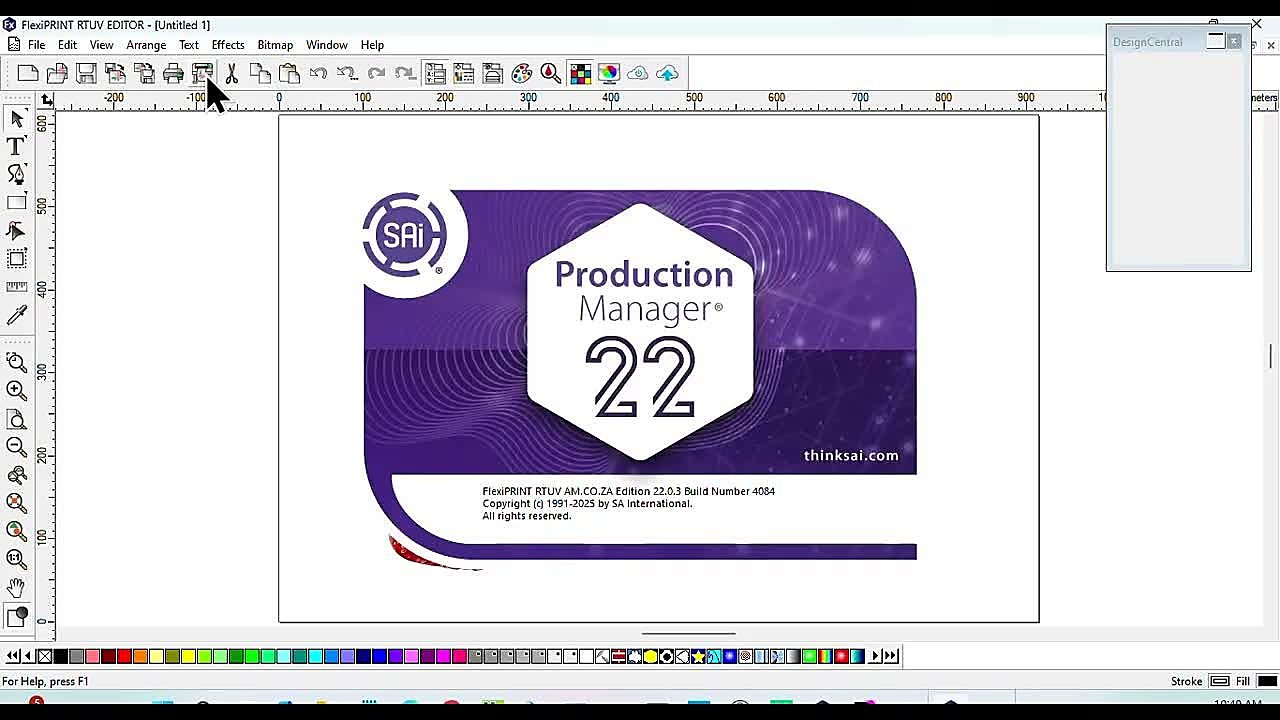Click the color monitor icon in toolbar
This screenshot has height=720, width=1280.
pyautogui.click(x=609, y=73)
